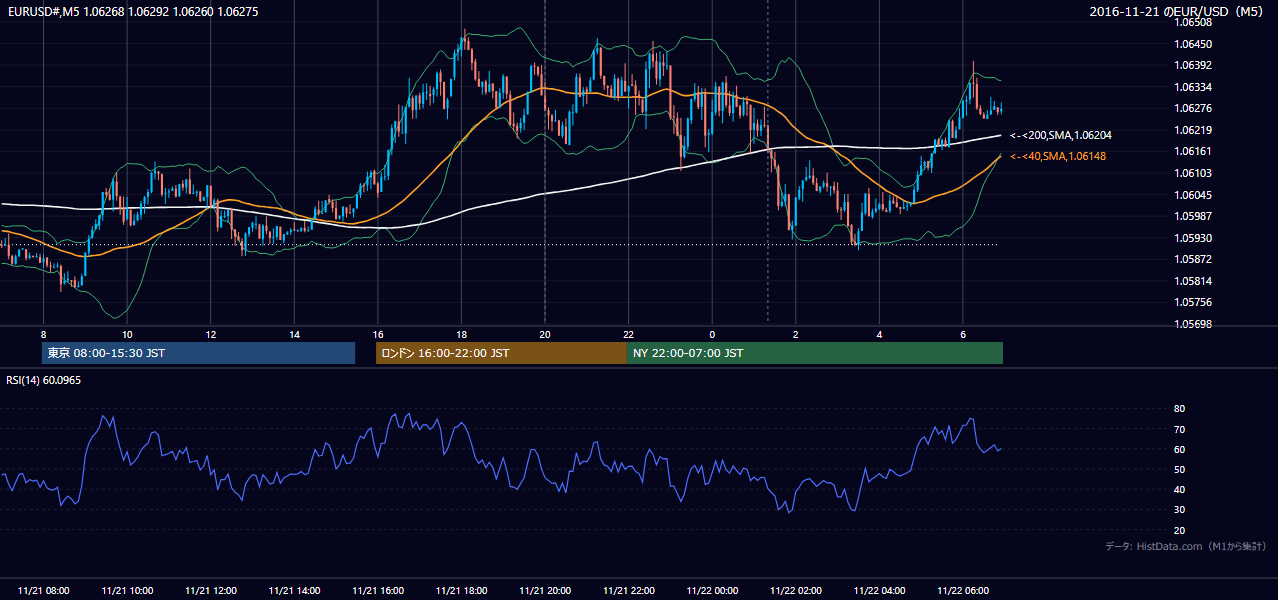Click bottom timestamp 11/21 16:00

(x=378, y=591)
